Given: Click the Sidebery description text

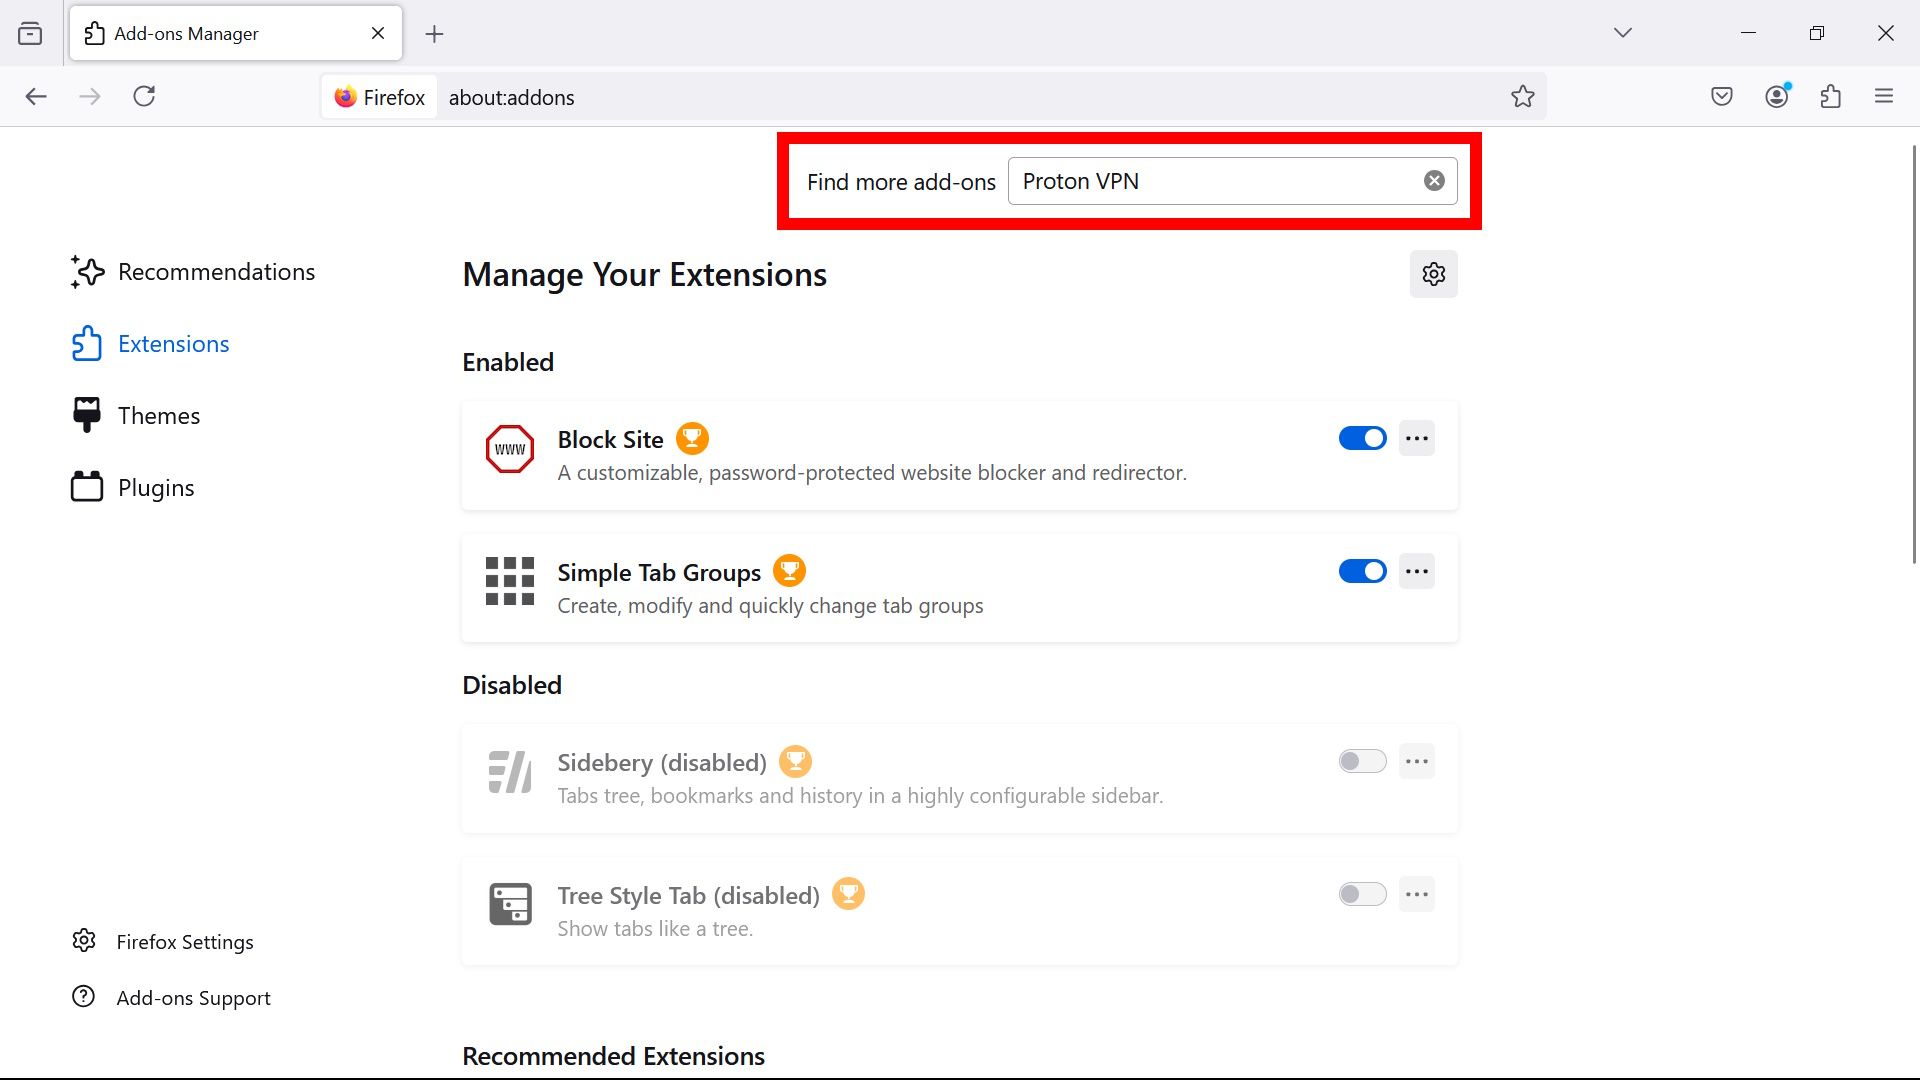Looking at the screenshot, I should click(x=860, y=796).
